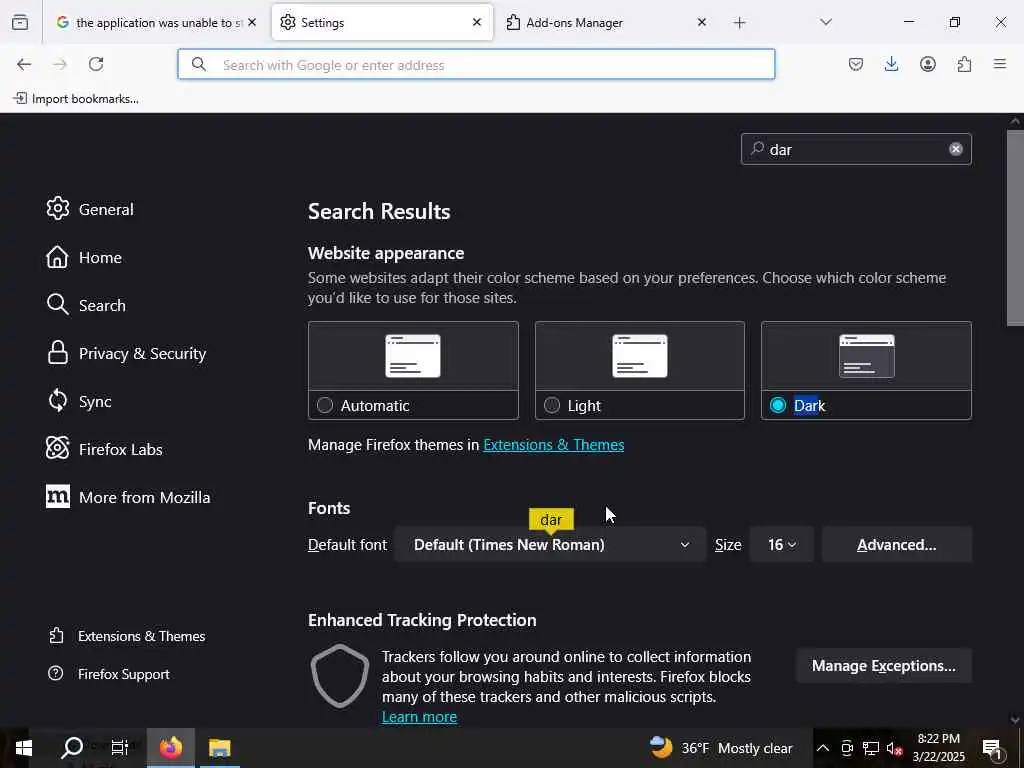
Task: Open File Explorer from the taskbar
Action: [x=219, y=748]
